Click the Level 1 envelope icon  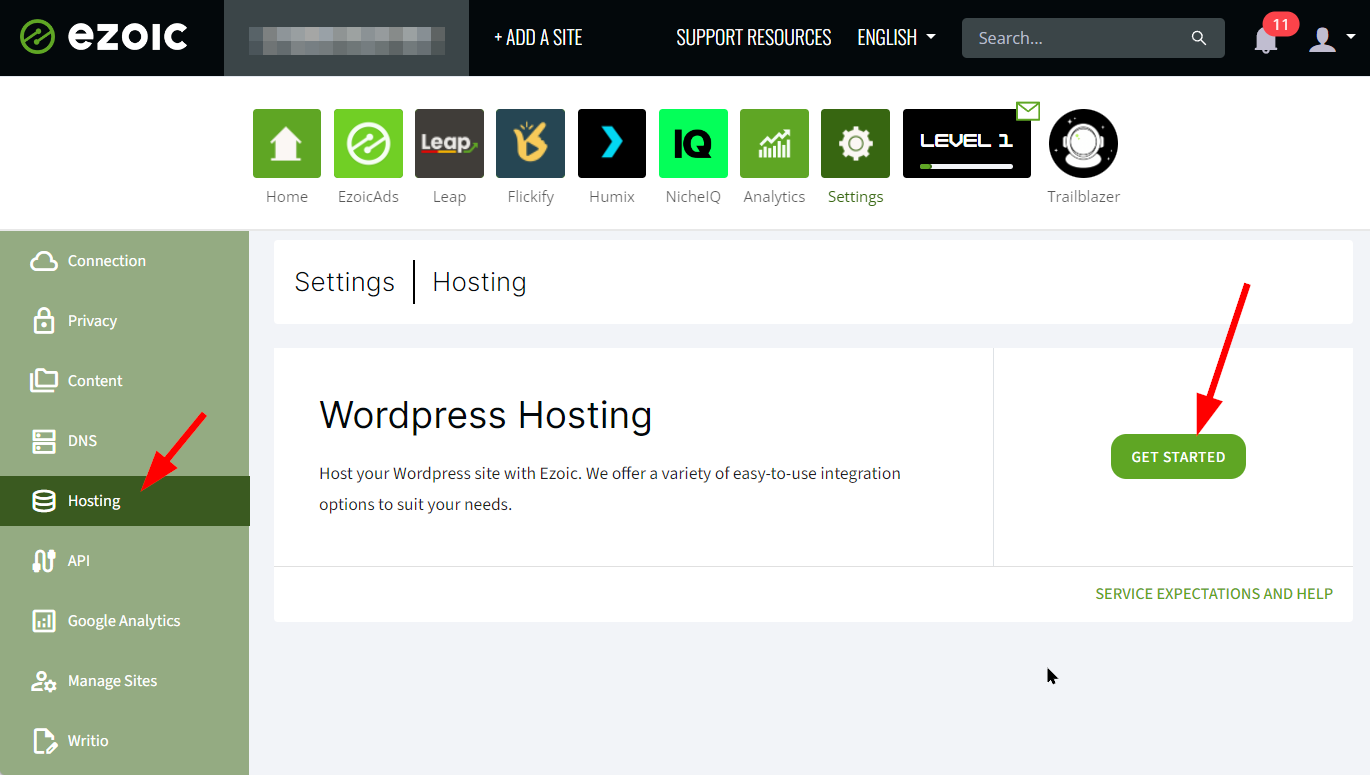(1028, 111)
